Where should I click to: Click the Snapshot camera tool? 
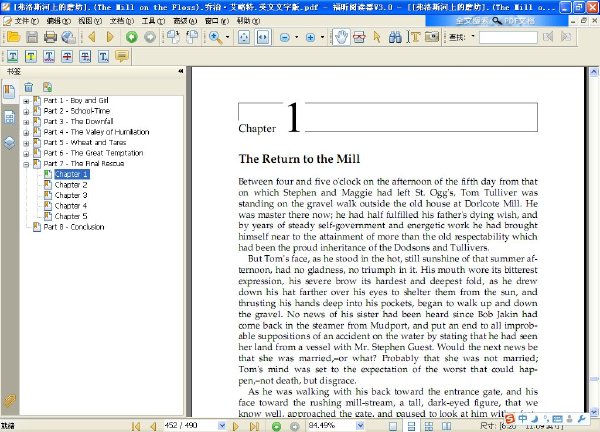[x=432, y=37]
